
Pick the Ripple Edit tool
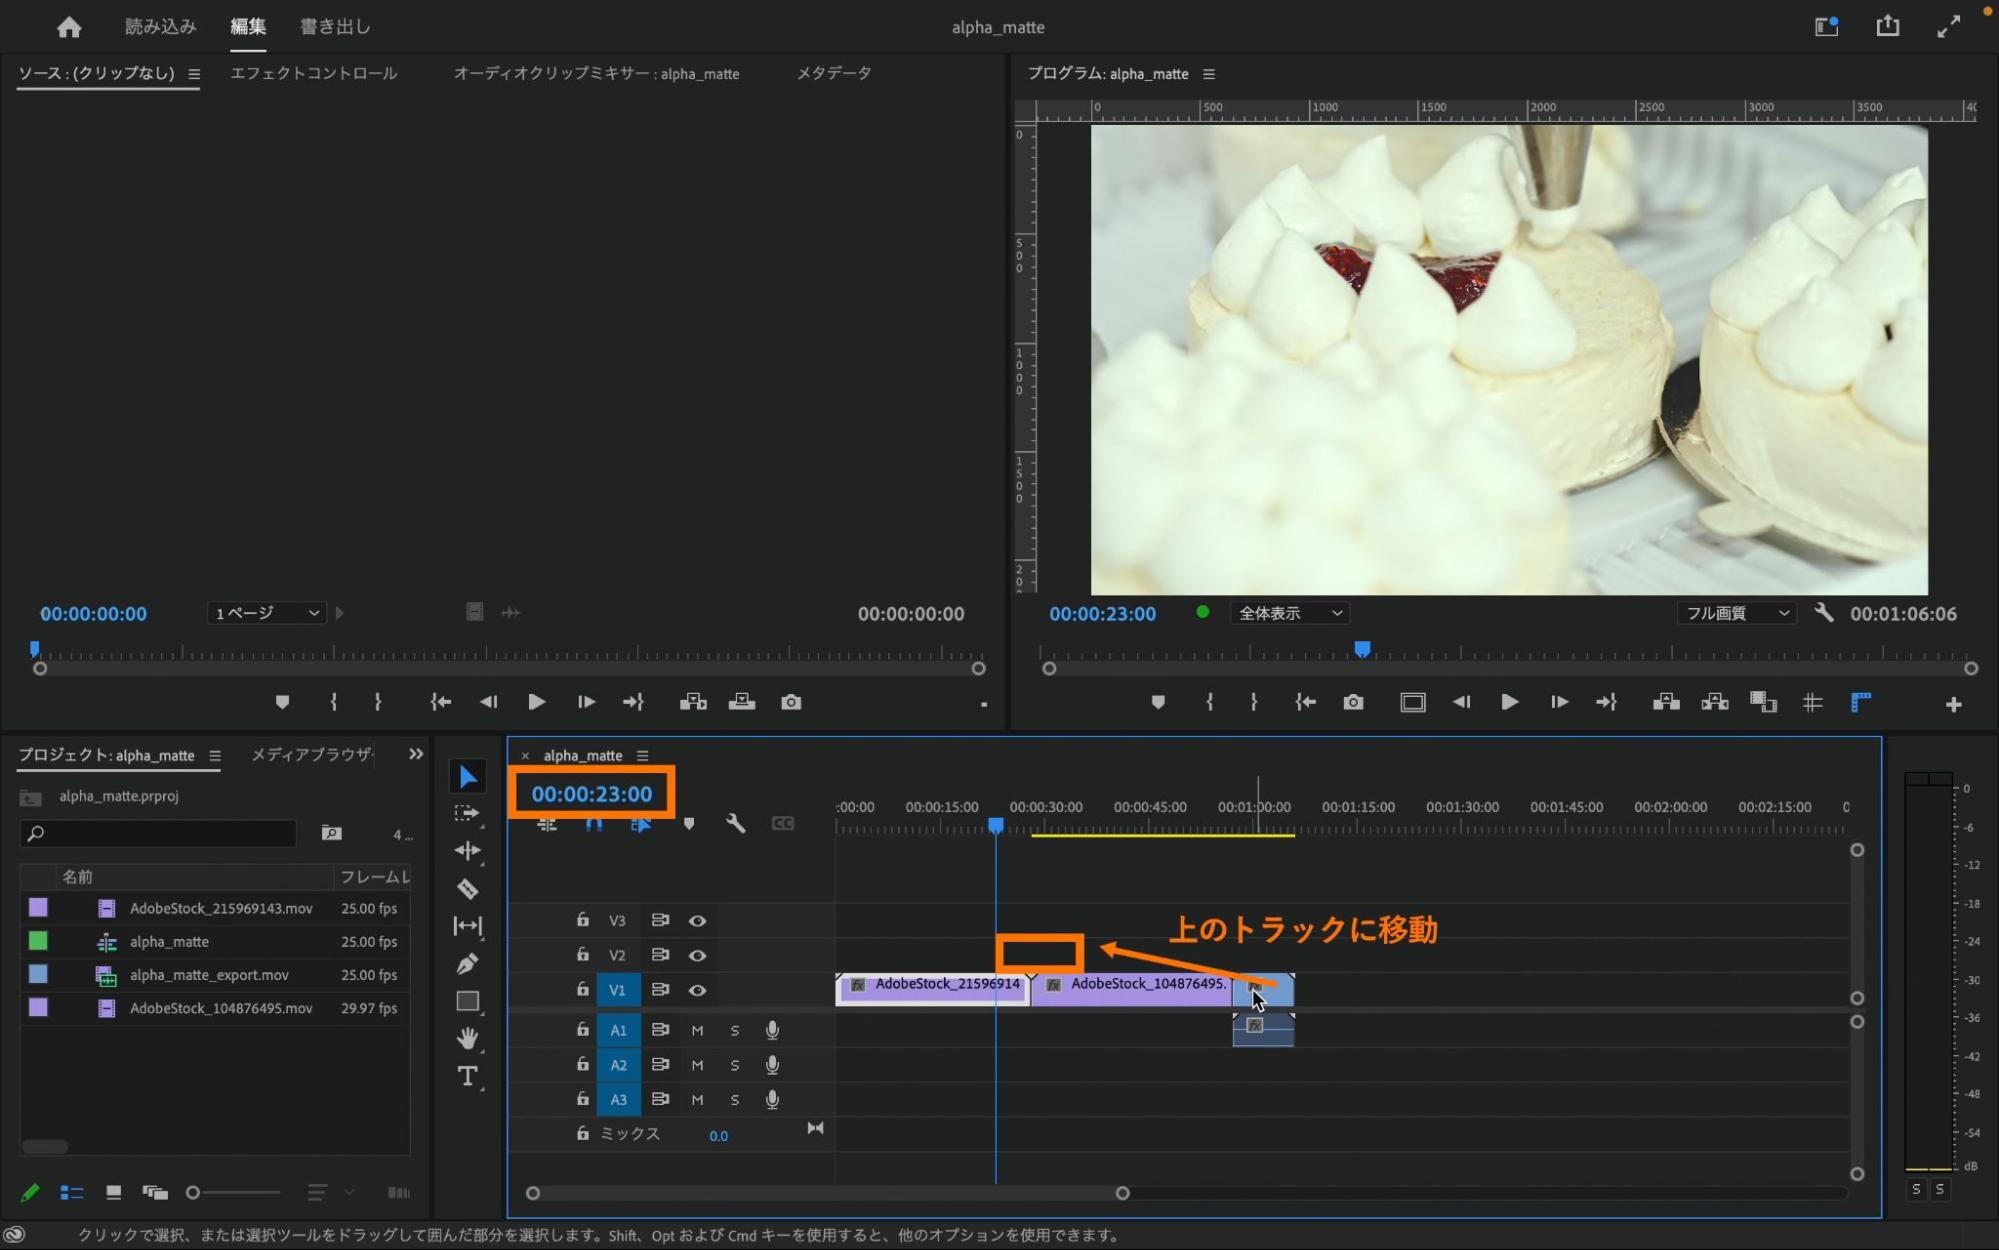click(467, 851)
